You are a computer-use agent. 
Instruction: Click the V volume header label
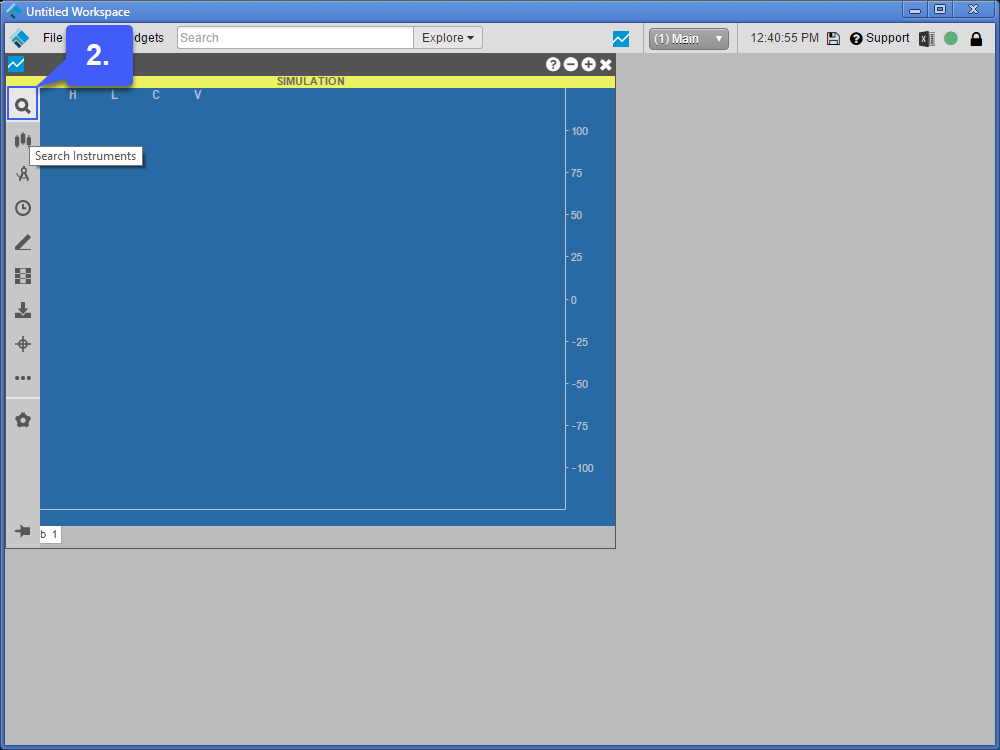198,95
